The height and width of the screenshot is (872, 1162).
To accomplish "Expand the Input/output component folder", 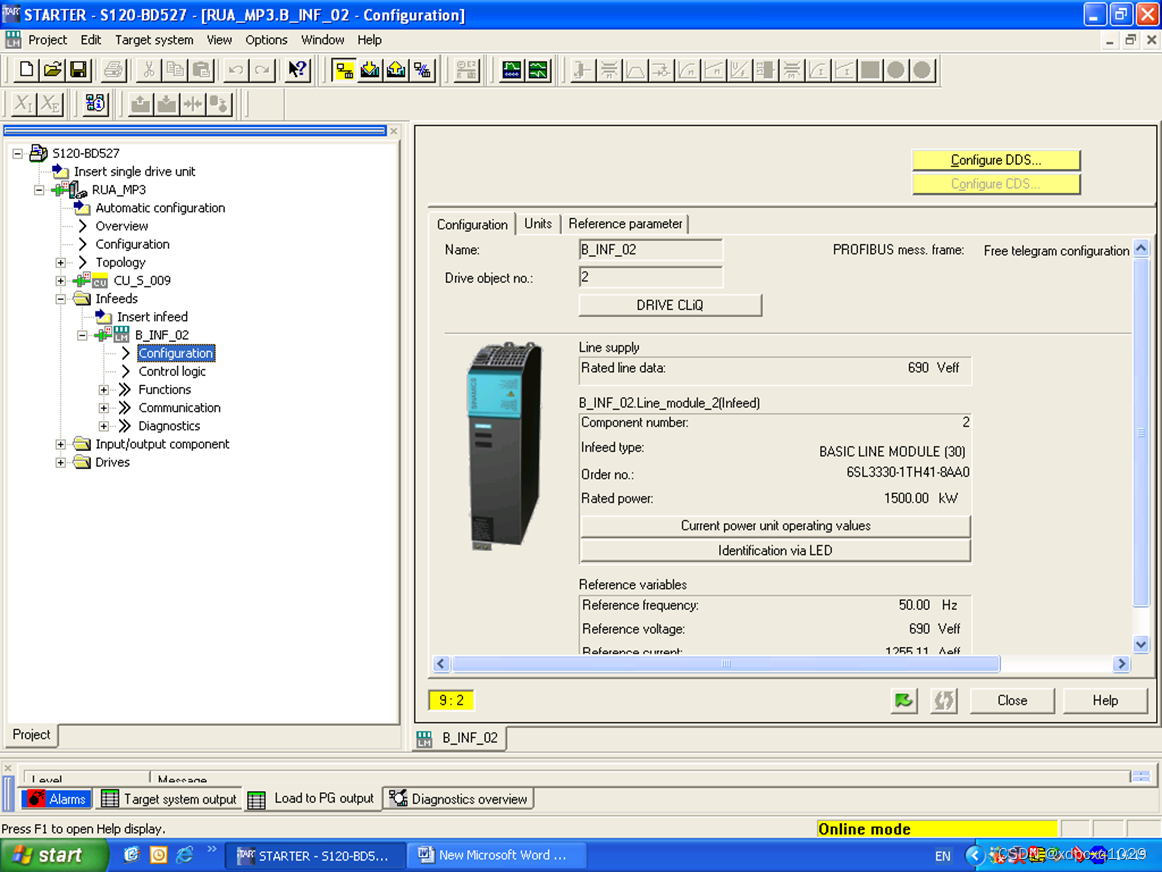I will 61,444.
